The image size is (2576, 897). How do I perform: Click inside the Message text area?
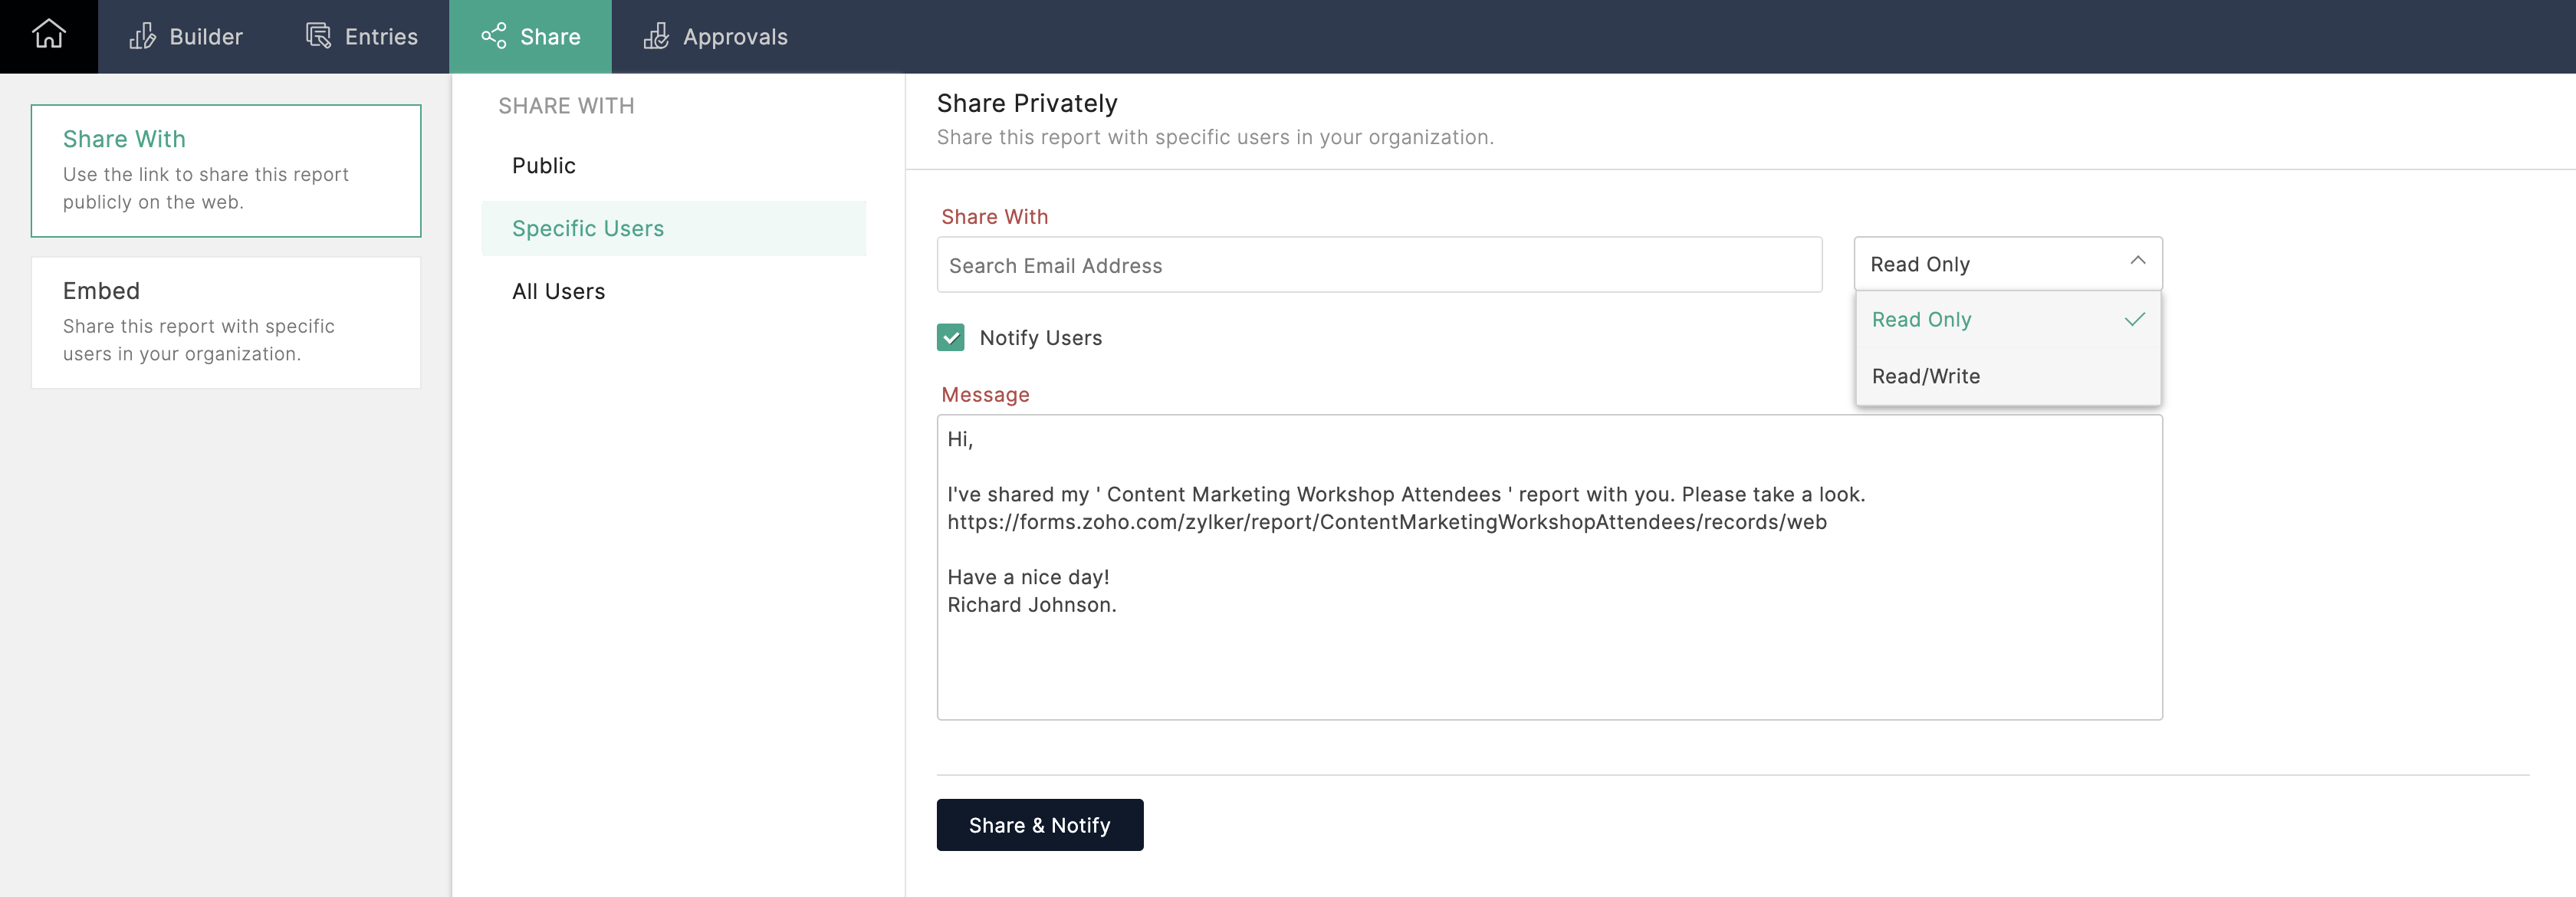1548,650
